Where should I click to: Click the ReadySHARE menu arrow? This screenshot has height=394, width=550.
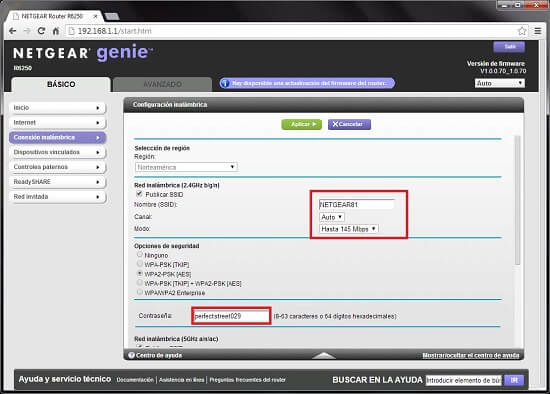tap(98, 182)
